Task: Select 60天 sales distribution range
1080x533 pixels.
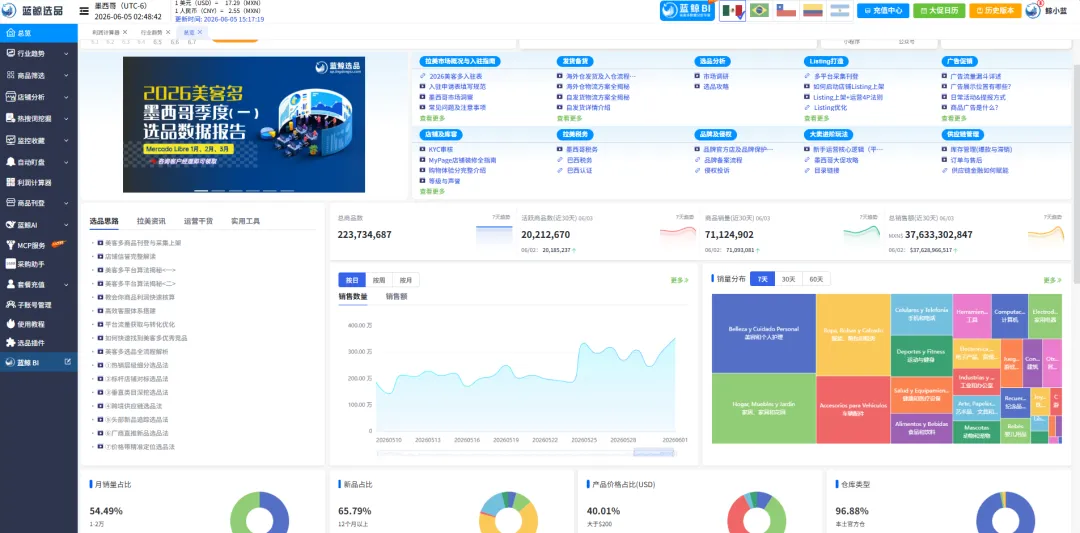Action: pyautogui.click(x=816, y=279)
